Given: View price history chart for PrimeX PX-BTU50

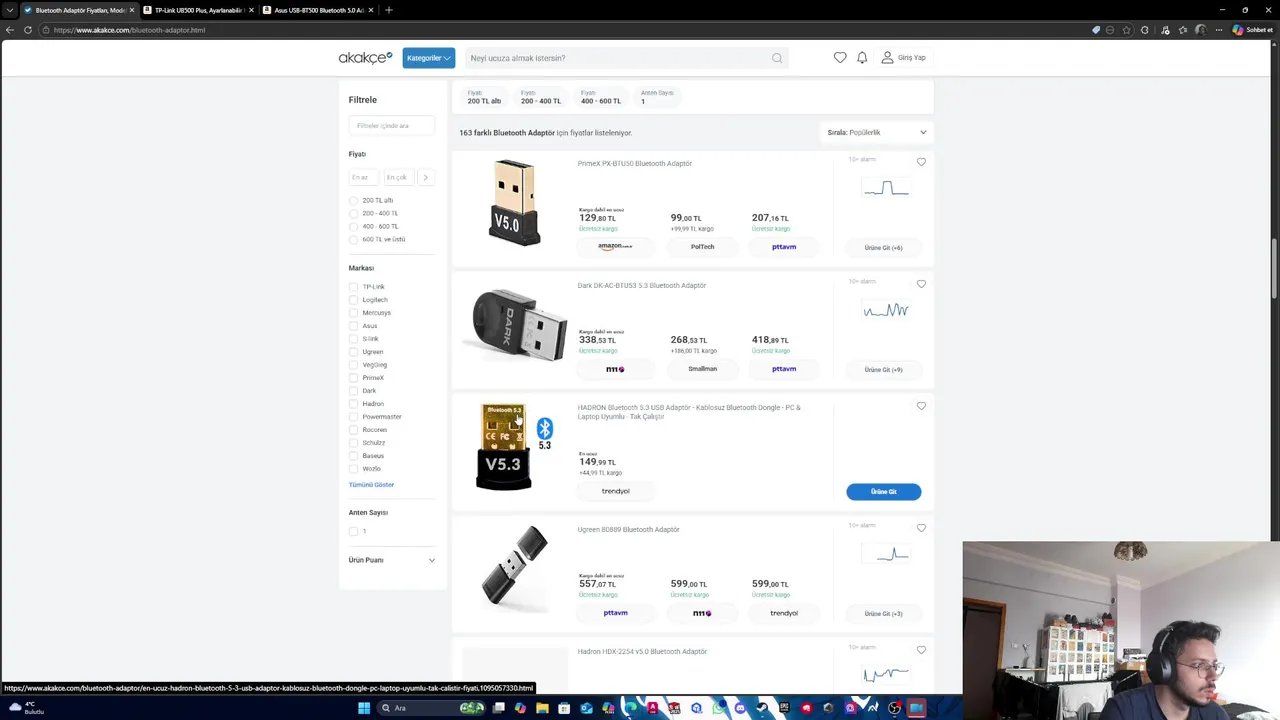Looking at the screenshot, I should [885, 188].
